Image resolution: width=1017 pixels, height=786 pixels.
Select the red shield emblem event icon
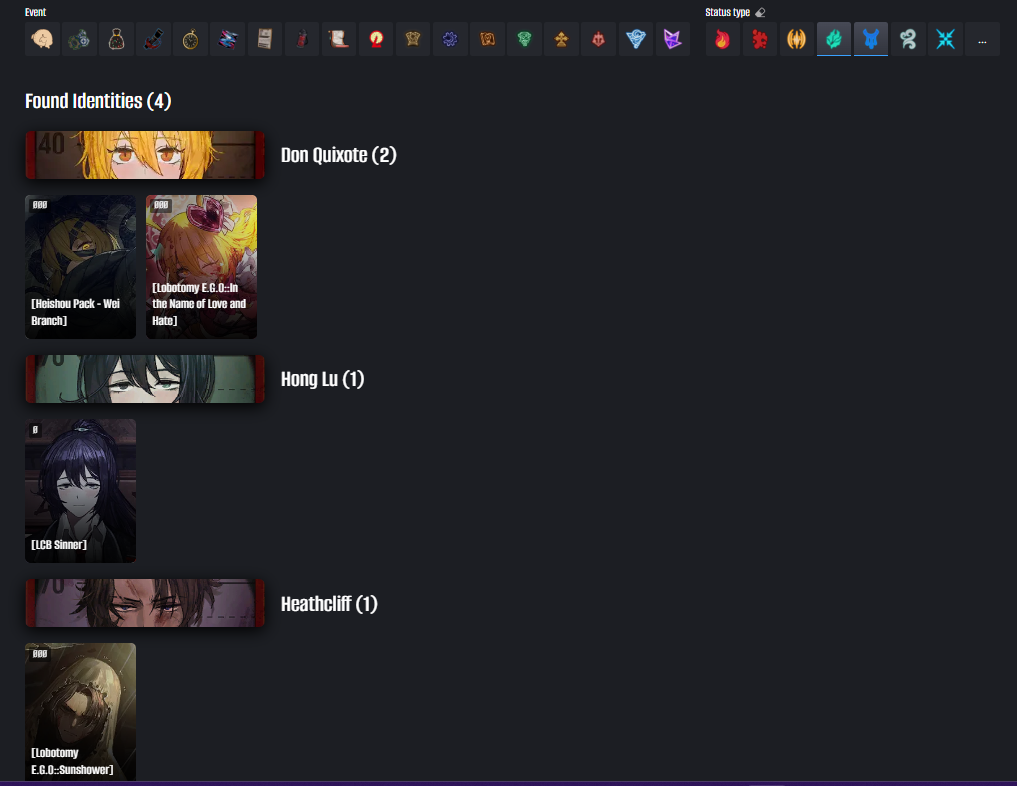(599, 39)
